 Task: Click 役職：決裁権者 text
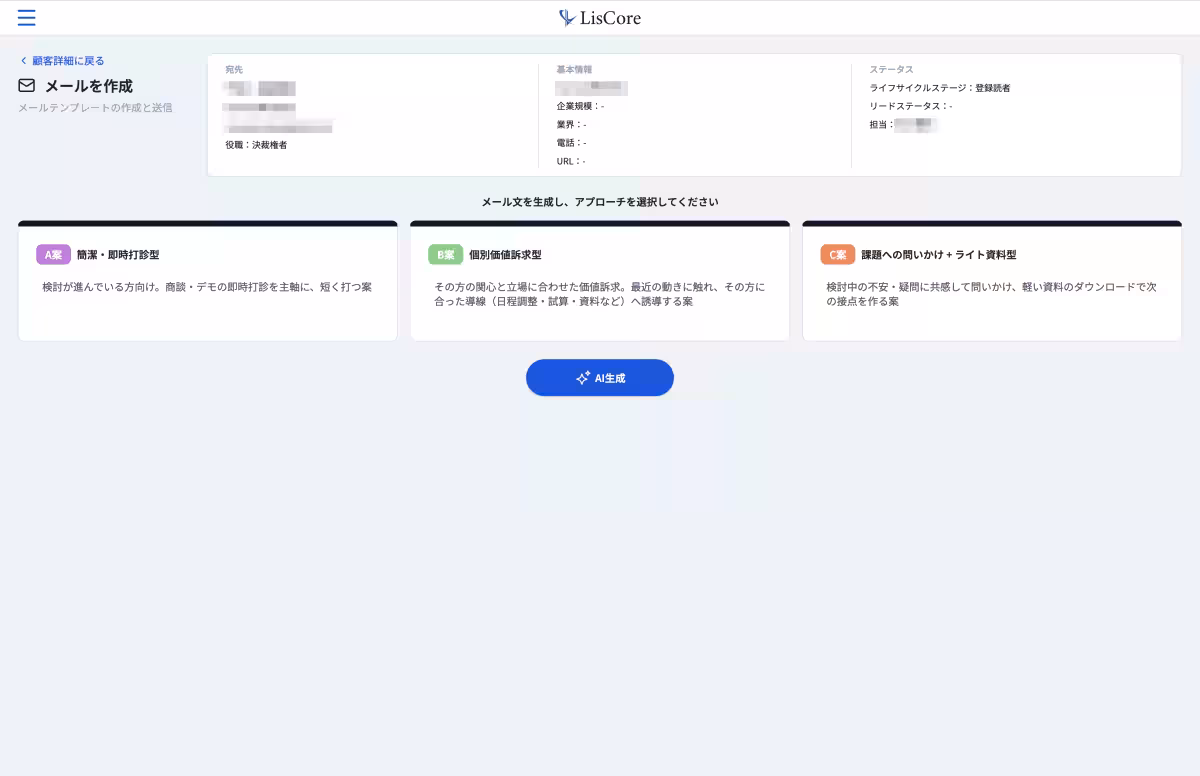pos(256,145)
